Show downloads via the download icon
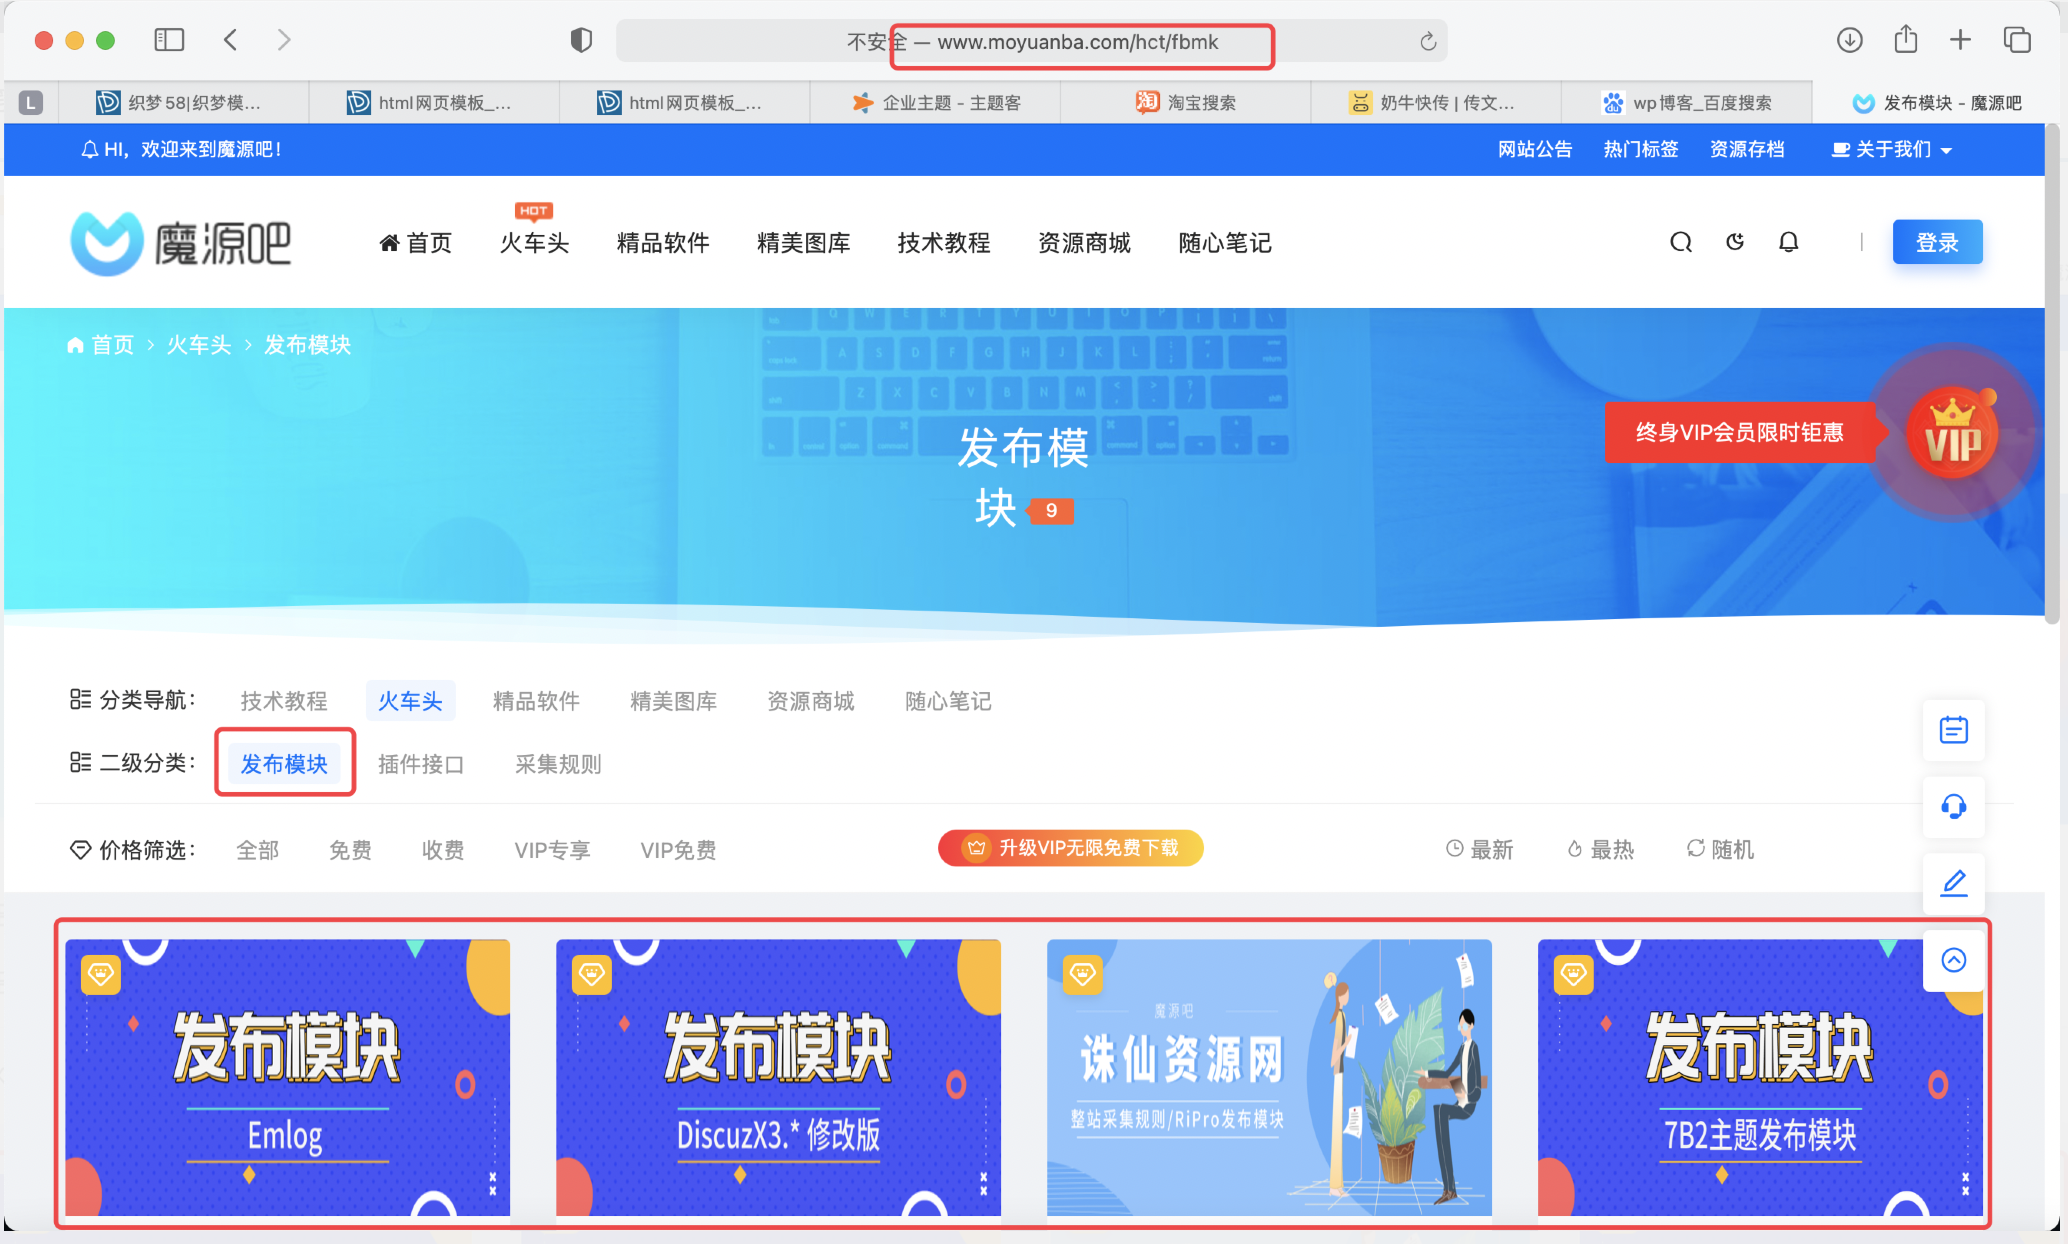This screenshot has height=1244, width=2068. point(1850,40)
